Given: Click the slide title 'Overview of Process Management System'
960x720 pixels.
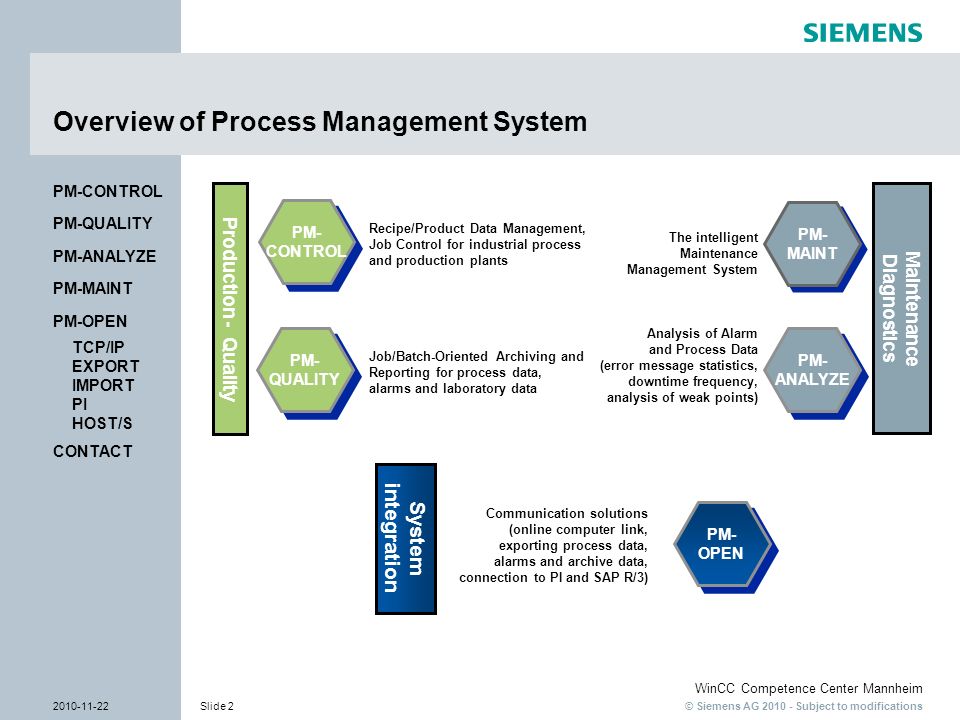Looking at the screenshot, I should (320, 121).
